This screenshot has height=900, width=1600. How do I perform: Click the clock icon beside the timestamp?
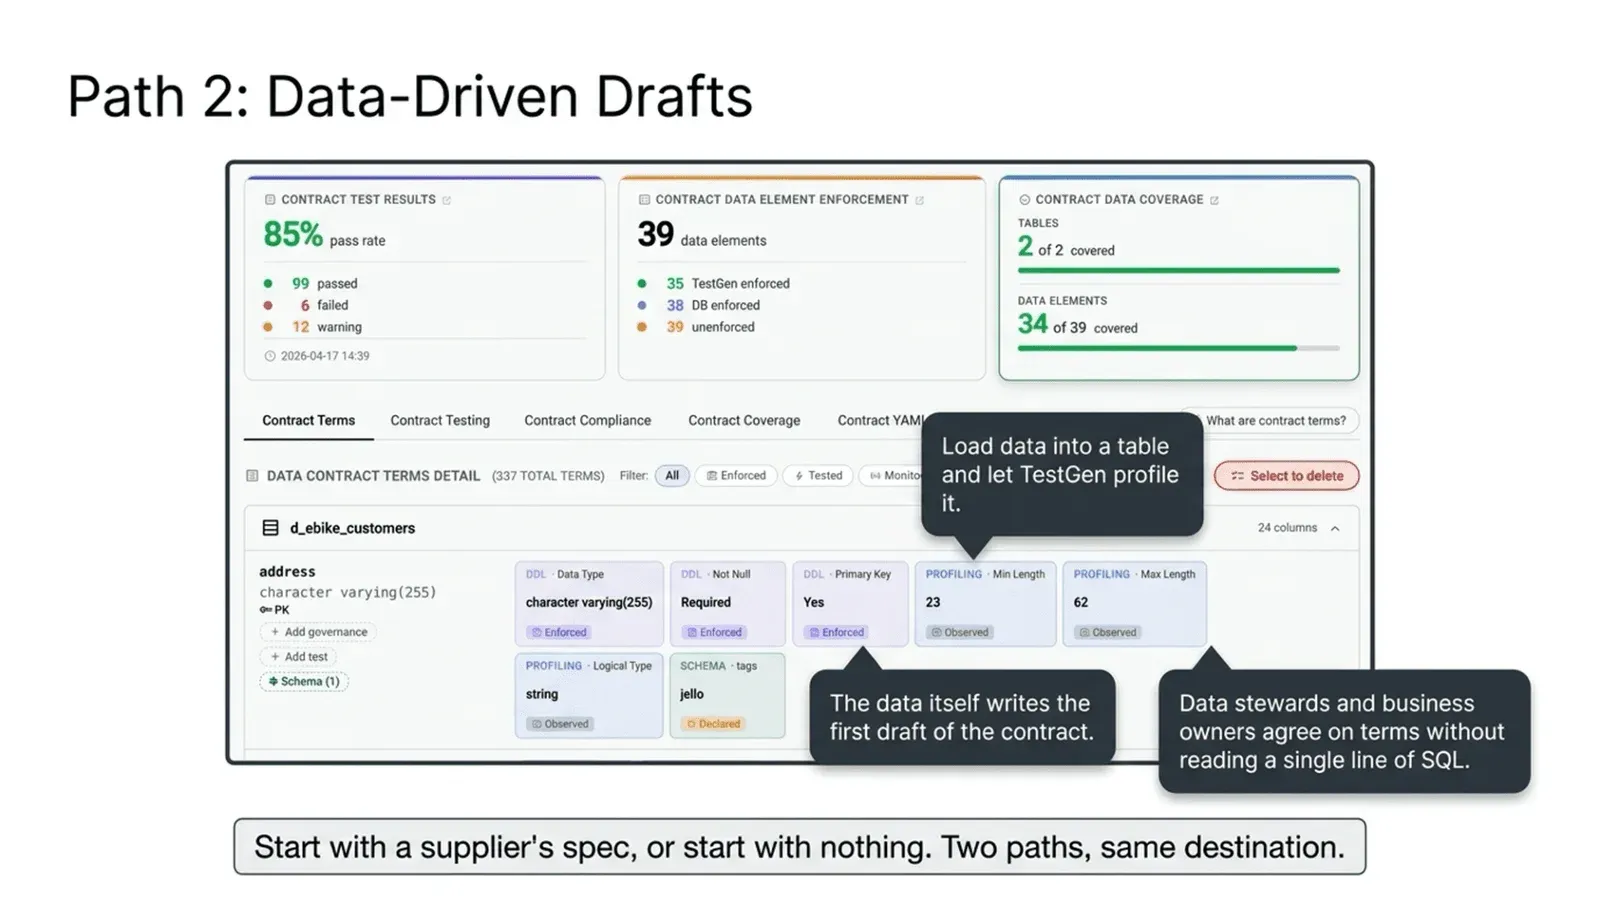(x=270, y=356)
